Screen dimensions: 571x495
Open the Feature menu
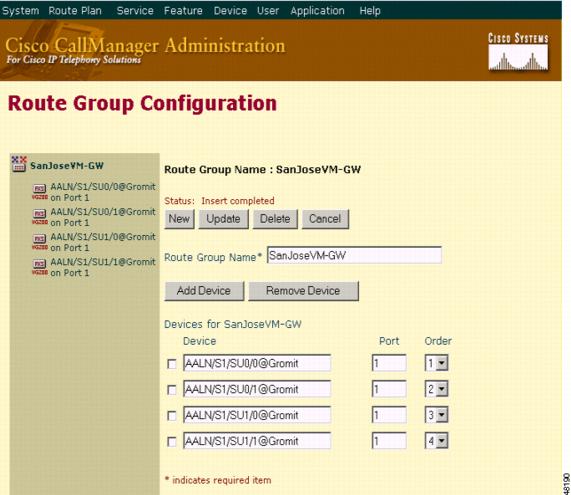pos(183,11)
